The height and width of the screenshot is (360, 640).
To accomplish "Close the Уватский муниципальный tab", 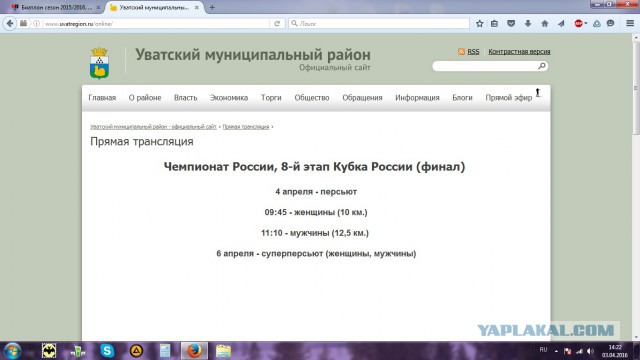I will click(x=197, y=7).
